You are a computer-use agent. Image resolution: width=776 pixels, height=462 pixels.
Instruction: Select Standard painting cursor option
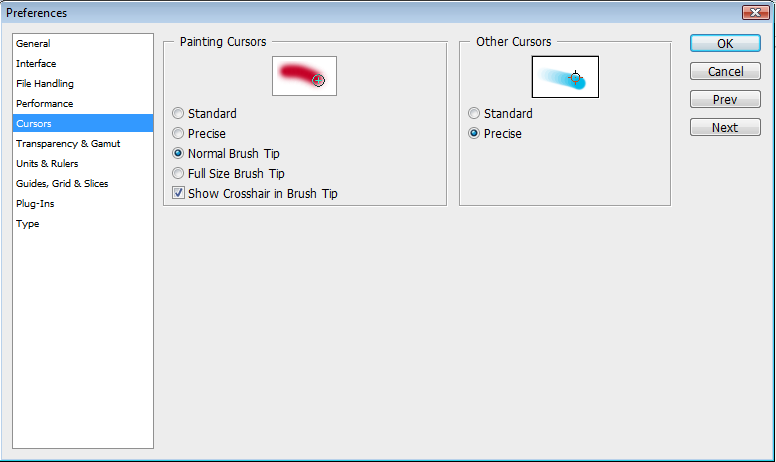(178, 114)
